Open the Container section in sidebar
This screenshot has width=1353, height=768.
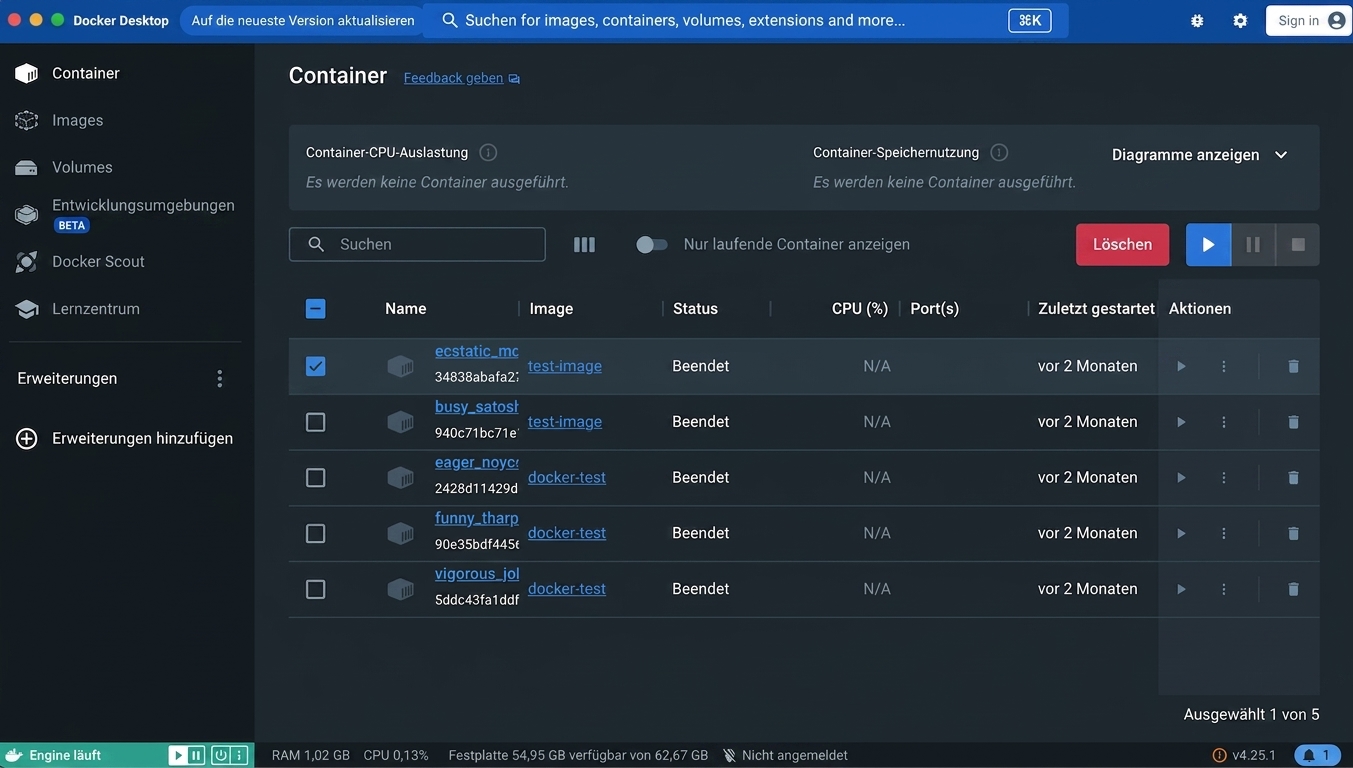click(x=127, y=73)
